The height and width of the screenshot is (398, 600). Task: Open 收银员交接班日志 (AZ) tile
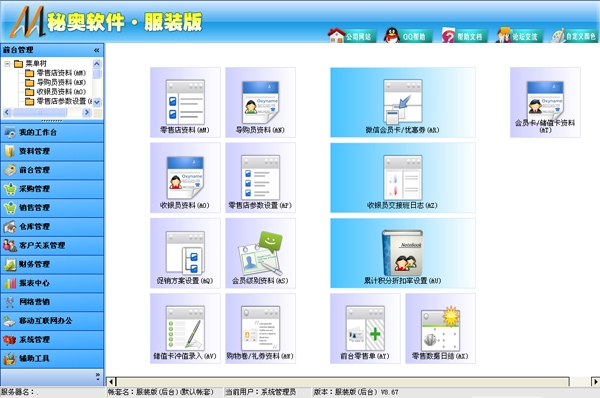[403, 178]
